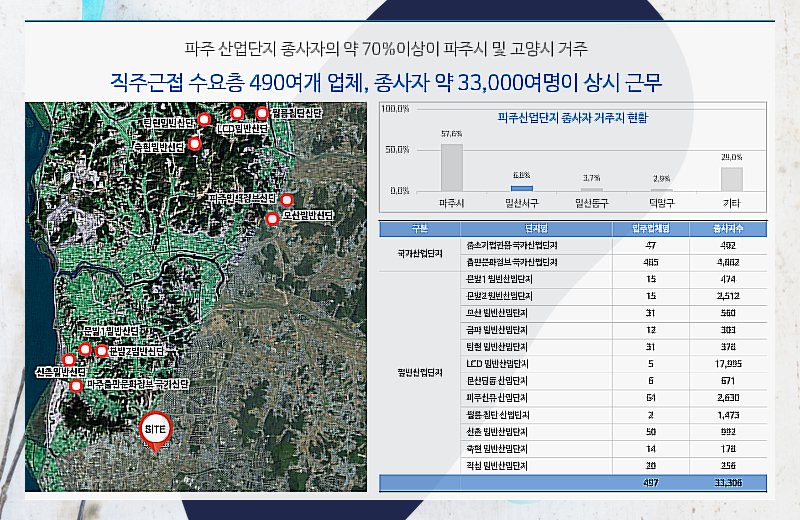Click the 파주선유 산업단지 row name
The height and width of the screenshot is (520, 800).
pyautogui.click(x=496, y=398)
